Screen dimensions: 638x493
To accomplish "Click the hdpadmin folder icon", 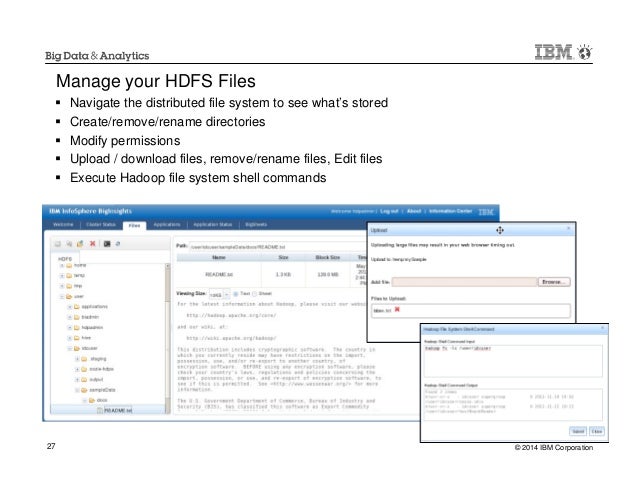I will tap(76, 327).
